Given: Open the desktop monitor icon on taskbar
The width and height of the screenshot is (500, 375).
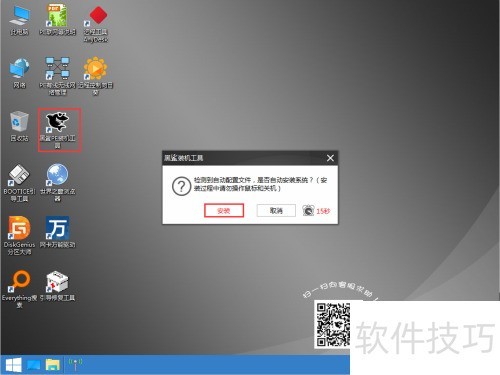Looking at the screenshot, I should (33, 365).
